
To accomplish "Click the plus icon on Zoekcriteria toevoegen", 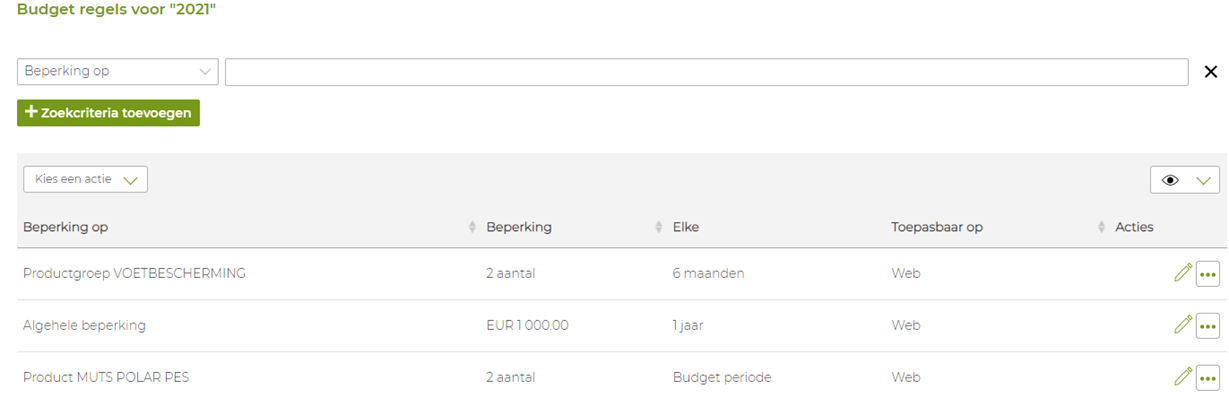I will 31,113.
